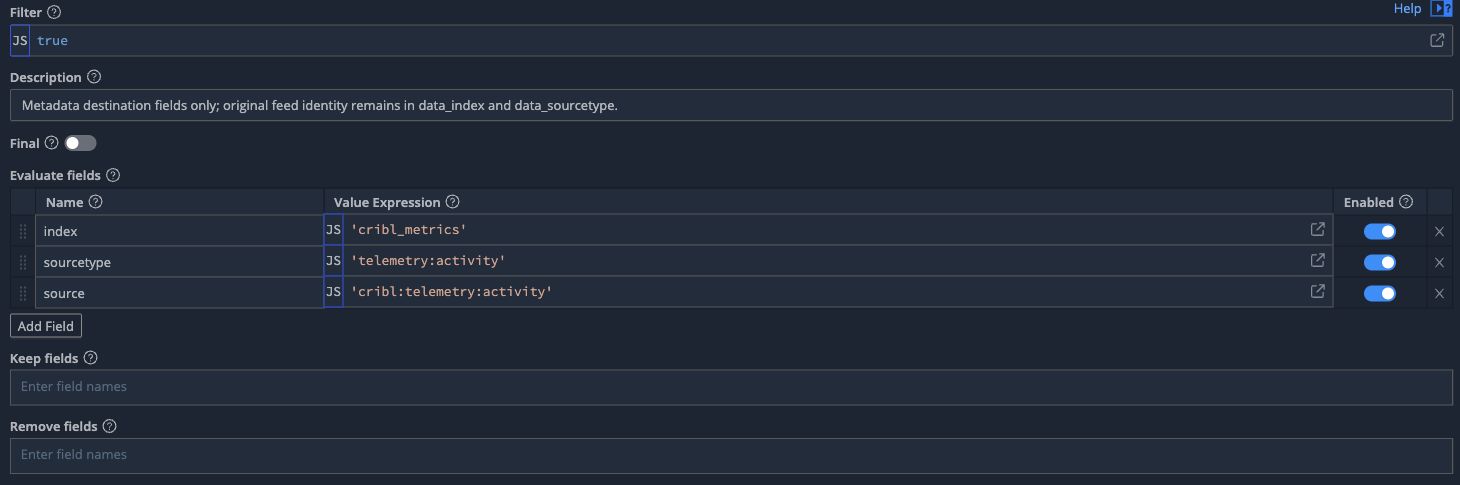Open the Help link

tap(1407, 9)
